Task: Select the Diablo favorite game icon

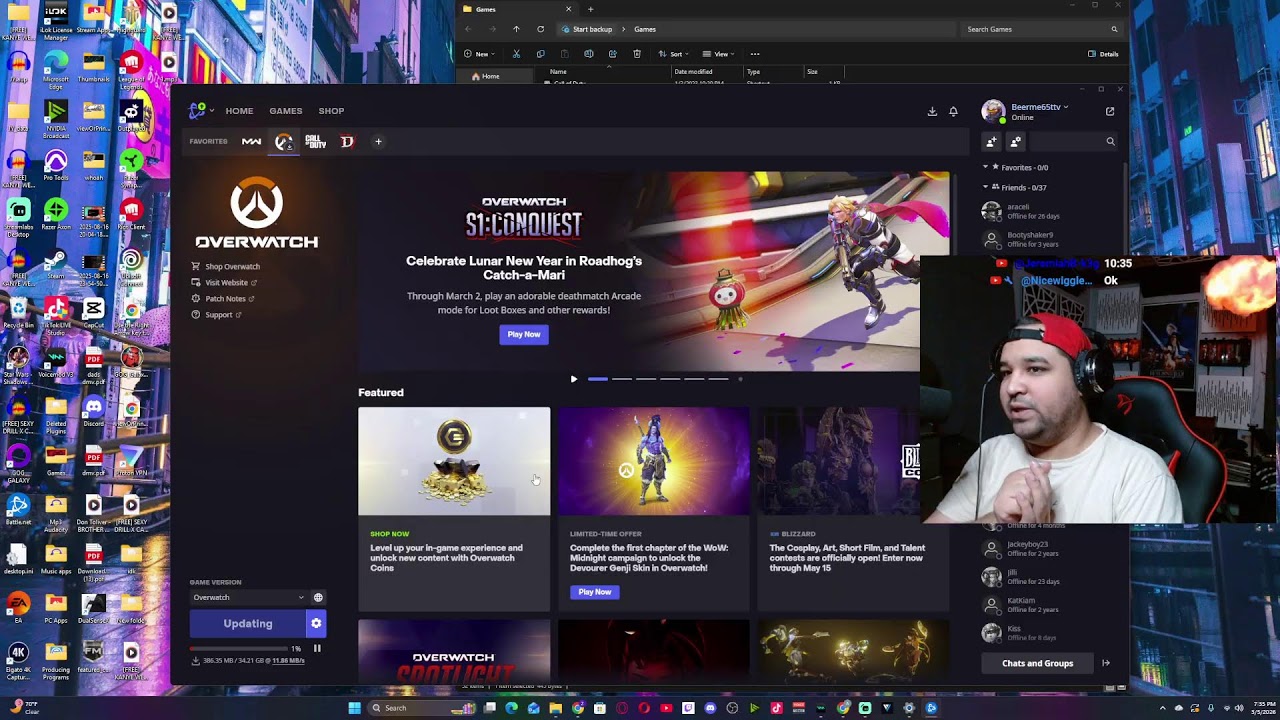Action: tap(347, 142)
